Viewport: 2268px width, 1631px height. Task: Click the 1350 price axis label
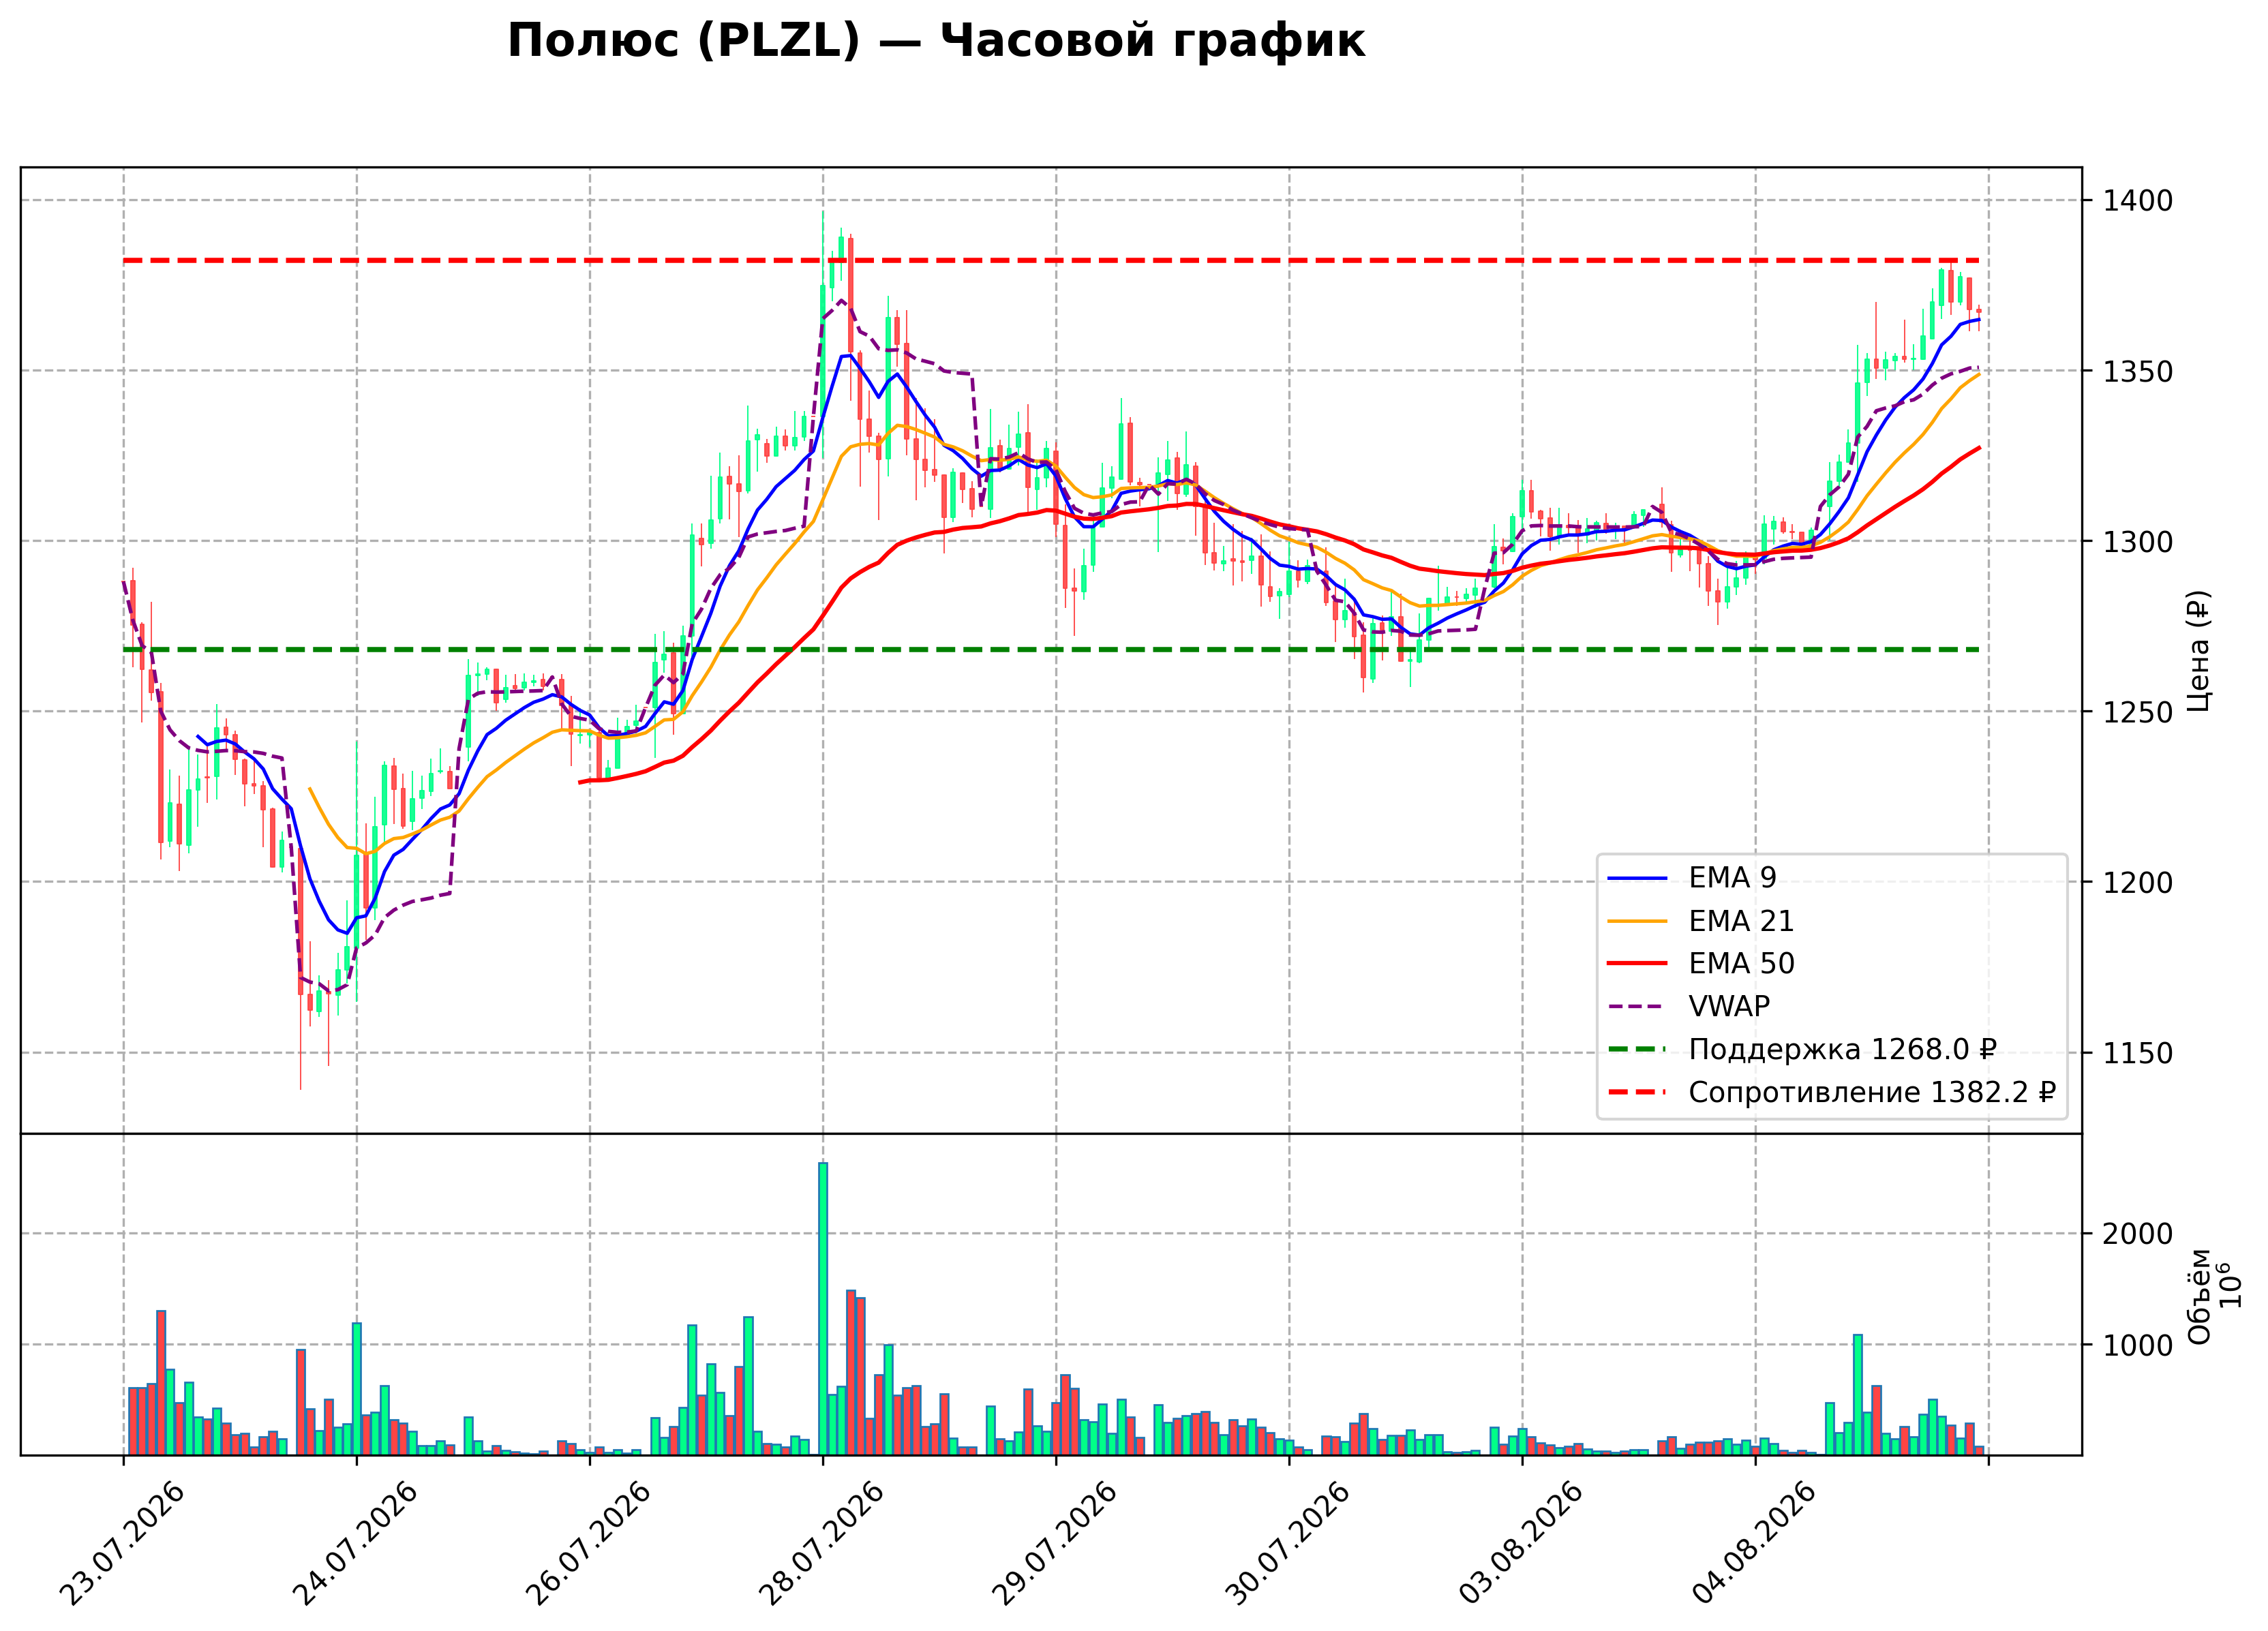2137,371
